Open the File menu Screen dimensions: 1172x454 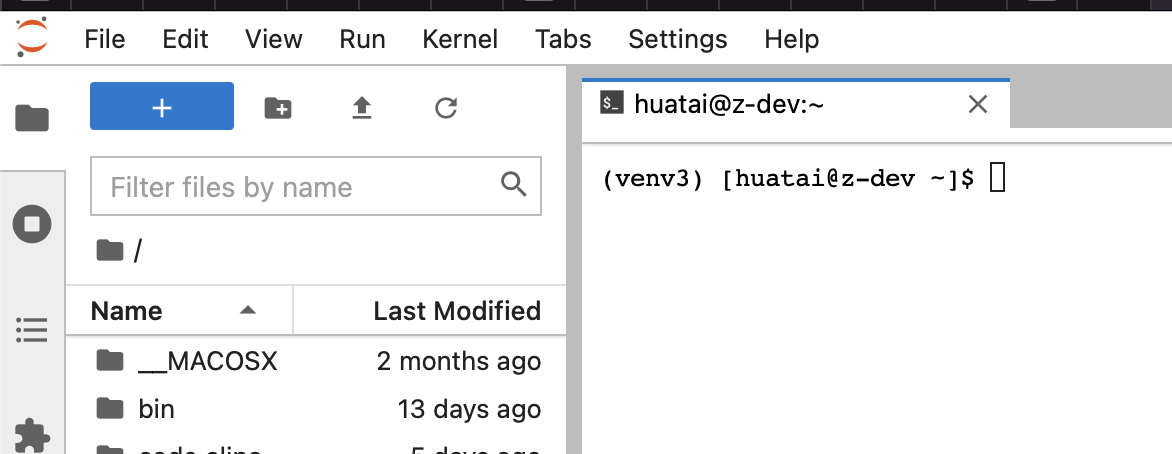[105, 39]
